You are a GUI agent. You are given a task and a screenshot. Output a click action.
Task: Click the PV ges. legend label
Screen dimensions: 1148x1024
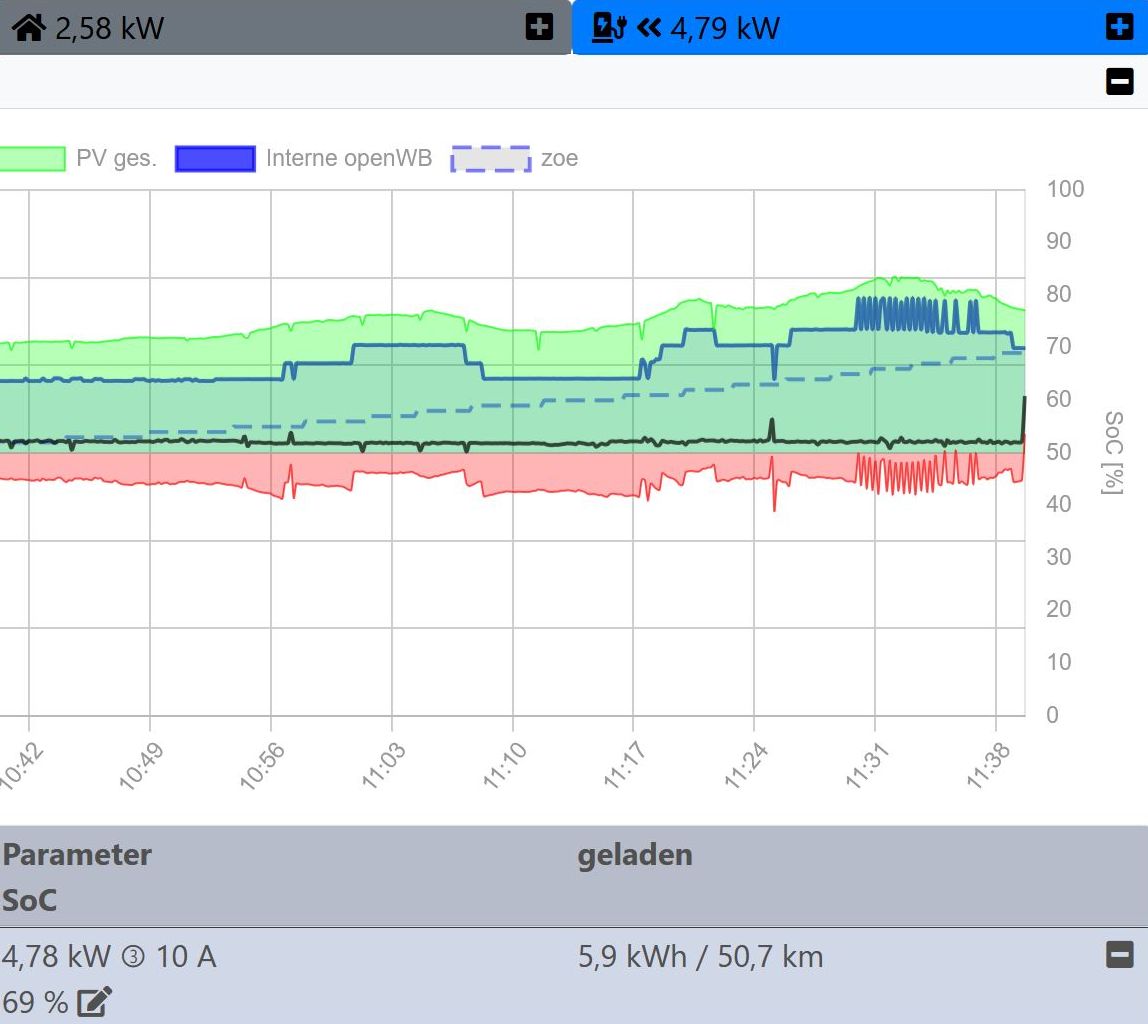pyautogui.click(x=116, y=159)
